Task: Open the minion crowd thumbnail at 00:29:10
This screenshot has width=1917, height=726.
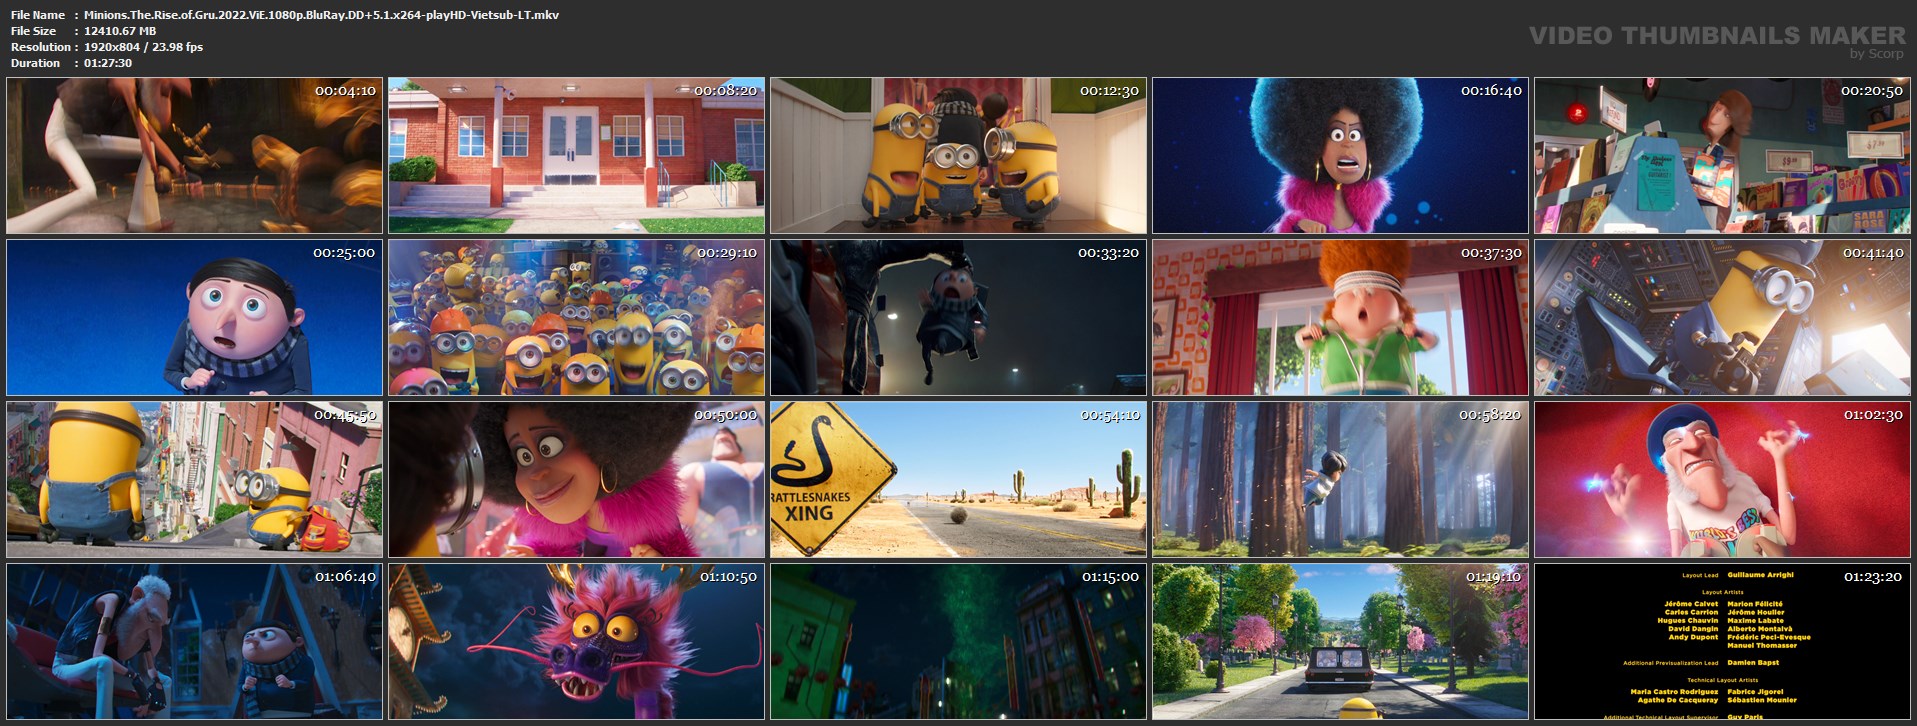Action: point(577,318)
